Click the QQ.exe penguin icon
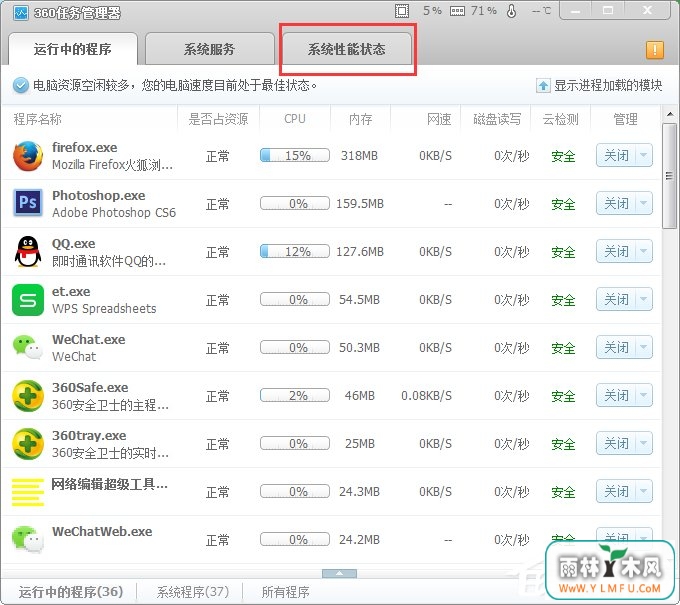 coord(28,252)
